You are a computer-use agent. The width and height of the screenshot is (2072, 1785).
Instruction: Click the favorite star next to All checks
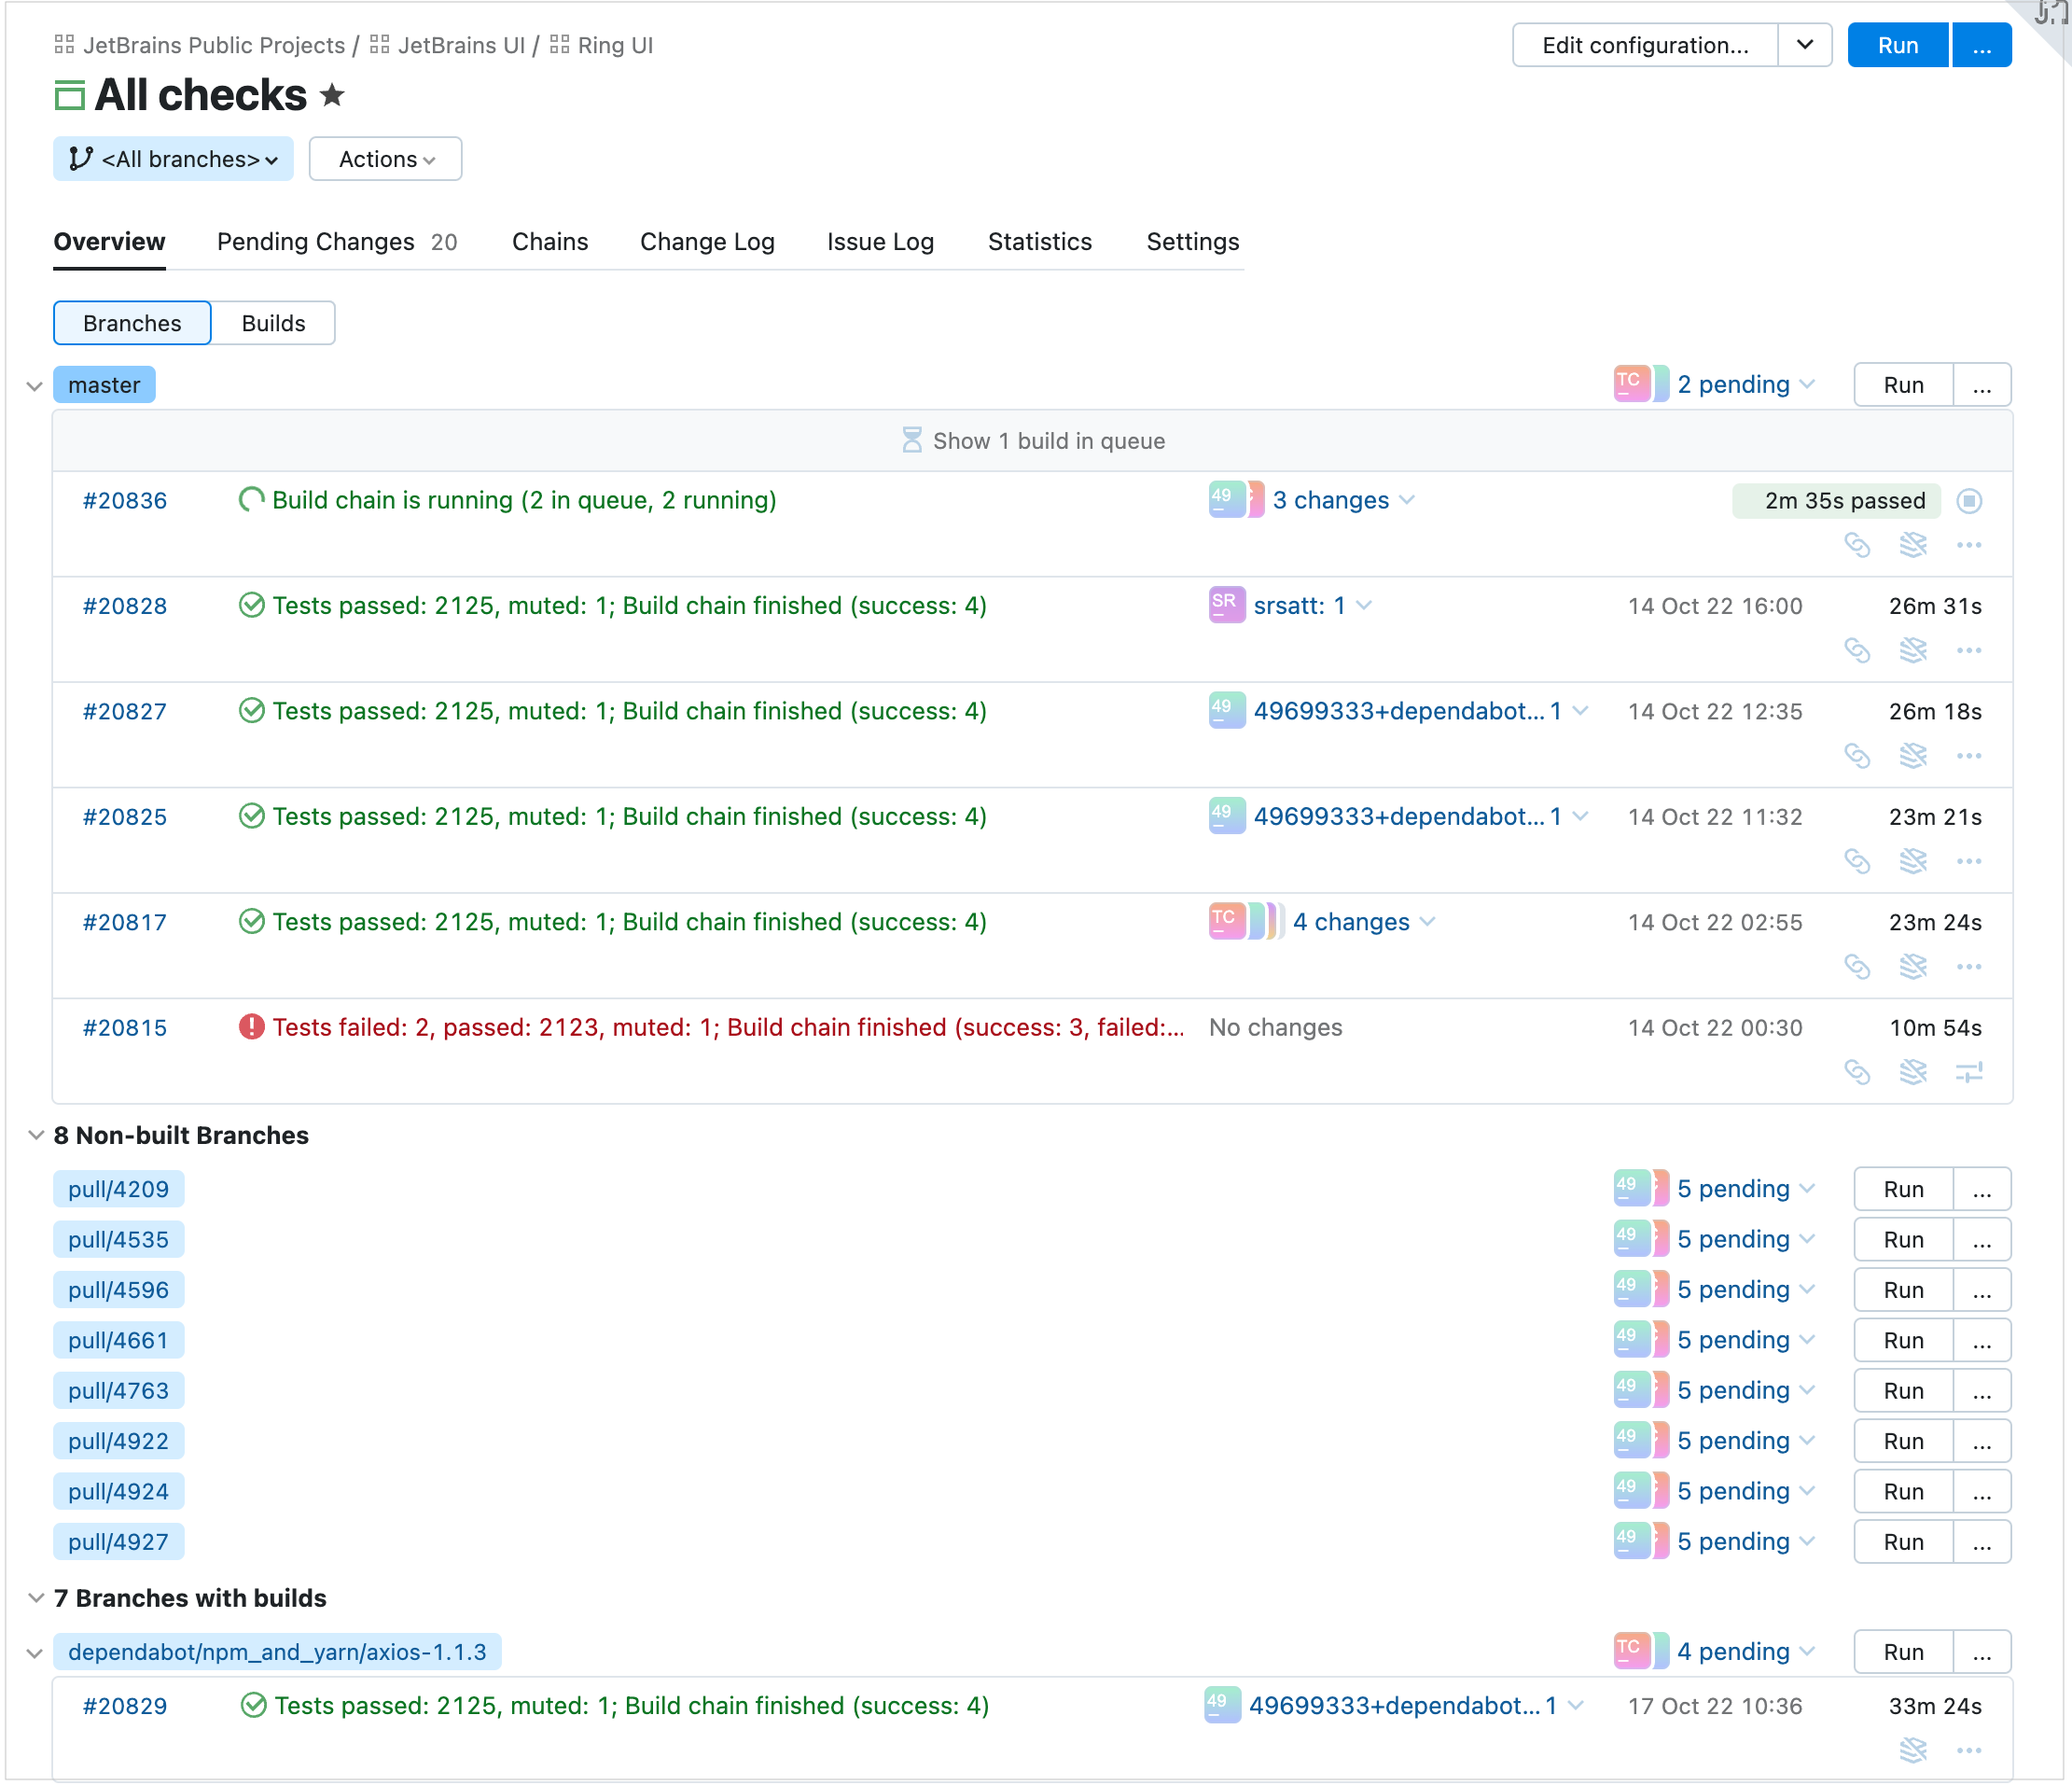click(x=332, y=95)
